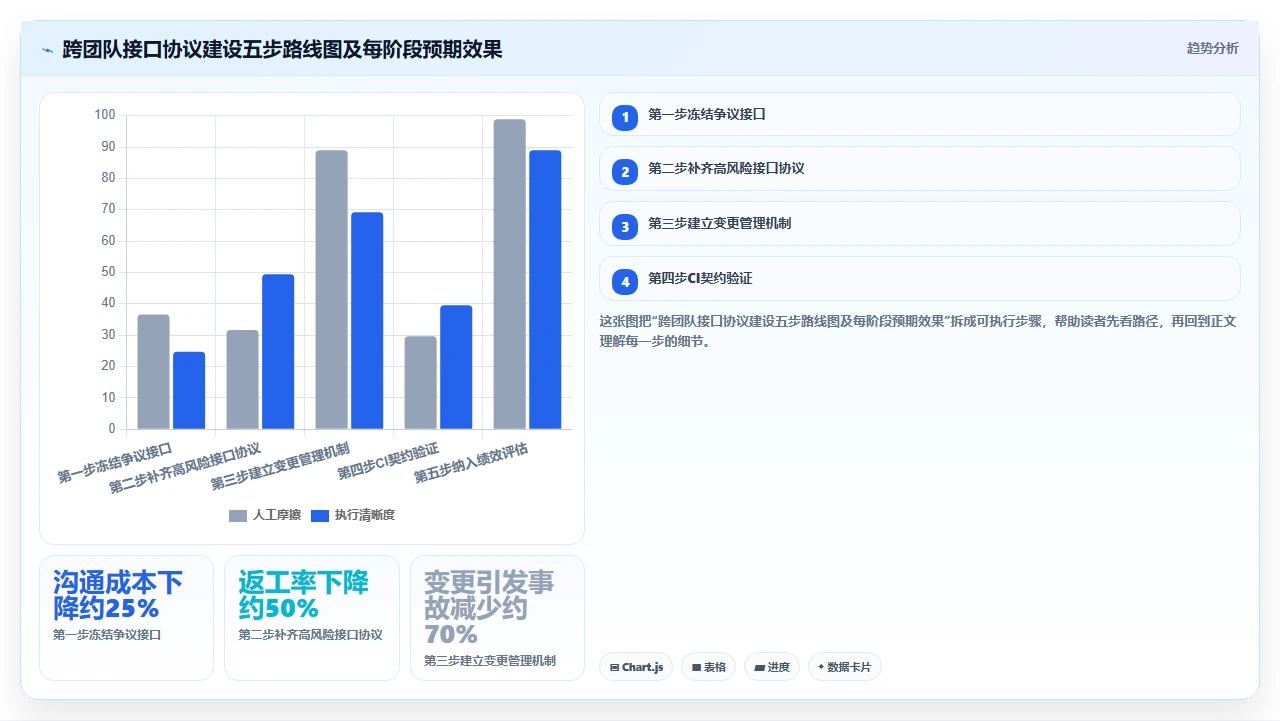
Task: Click the blue bar for 第二步补齐高风险接口协议
Action: coord(278,352)
